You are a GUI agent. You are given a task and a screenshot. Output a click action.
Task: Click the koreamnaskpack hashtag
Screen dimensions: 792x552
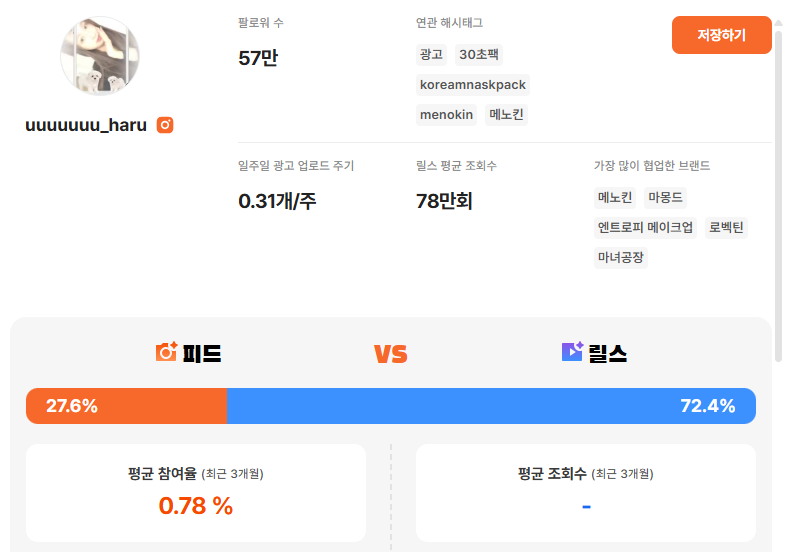pos(472,85)
